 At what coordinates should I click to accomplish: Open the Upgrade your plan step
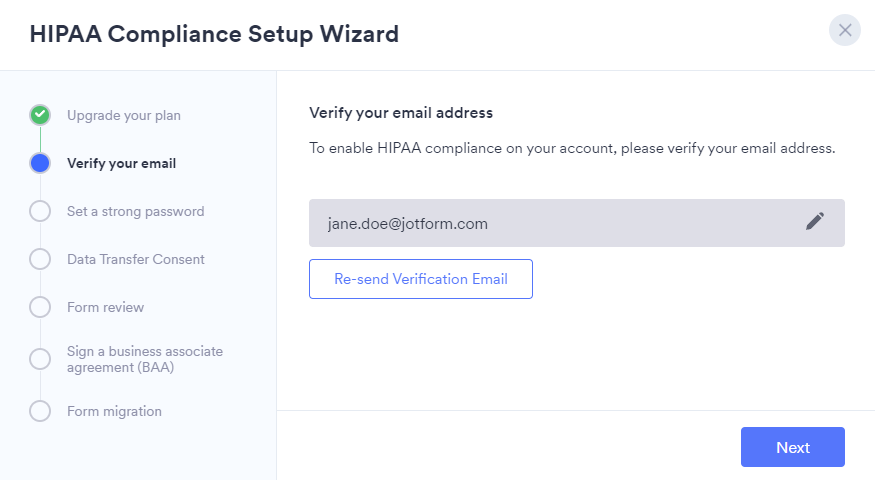pos(124,115)
